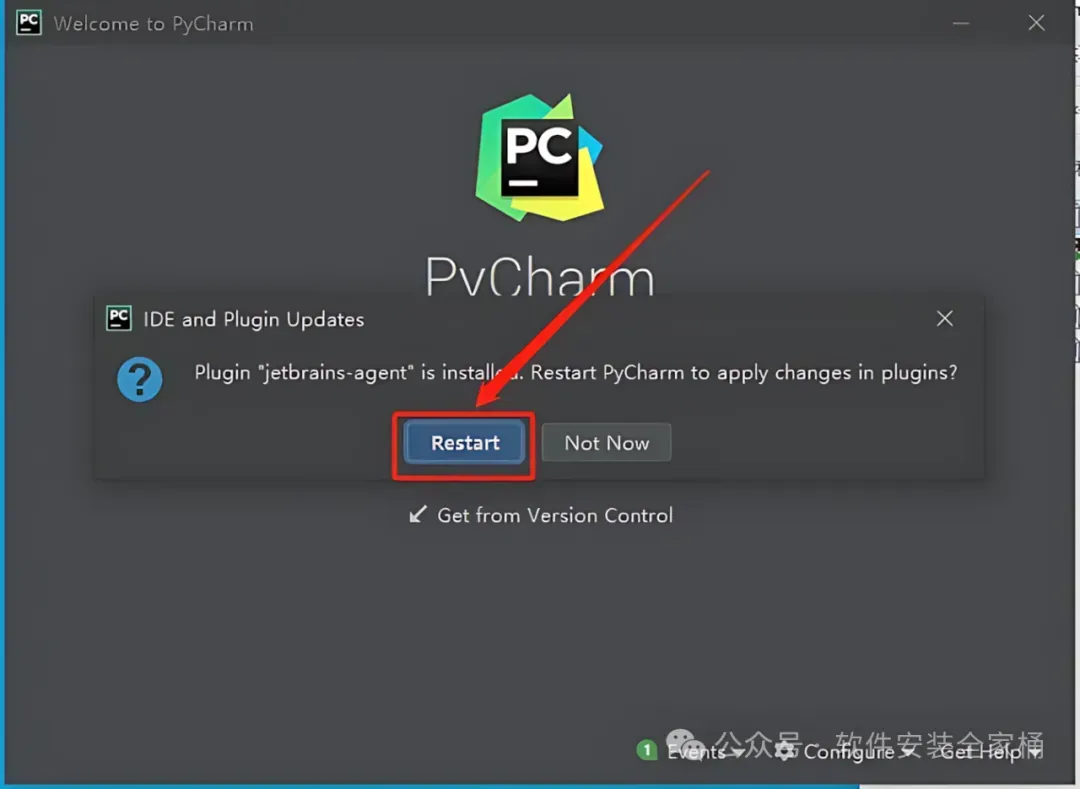Click the Get from Version Control arrow icon
Screen dimensions: 1080x789
click(x=418, y=514)
